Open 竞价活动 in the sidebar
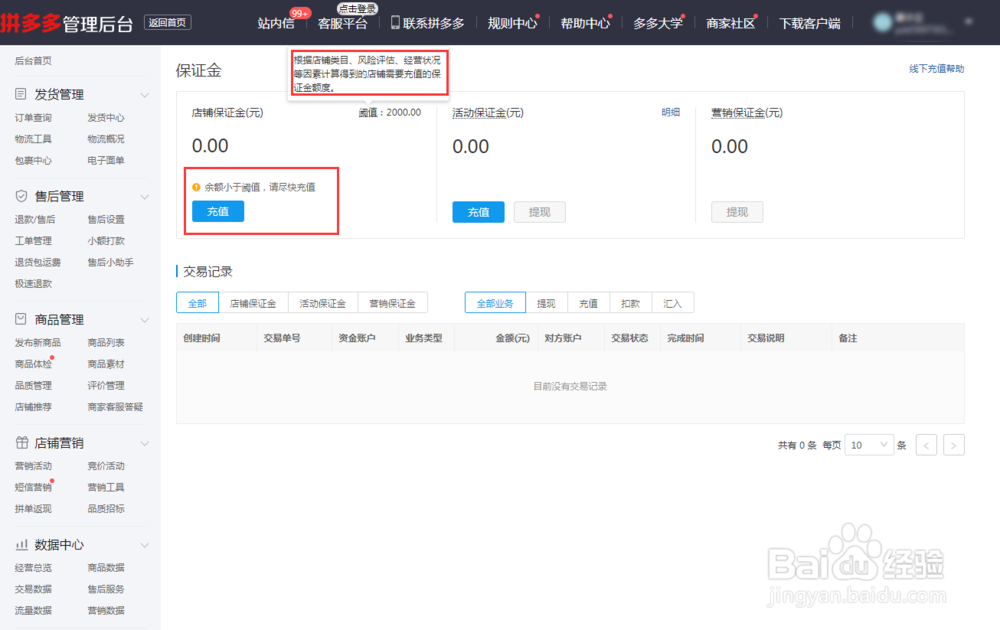Viewport: 1000px width, 630px height. pyautogui.click(x=106, y=465)
